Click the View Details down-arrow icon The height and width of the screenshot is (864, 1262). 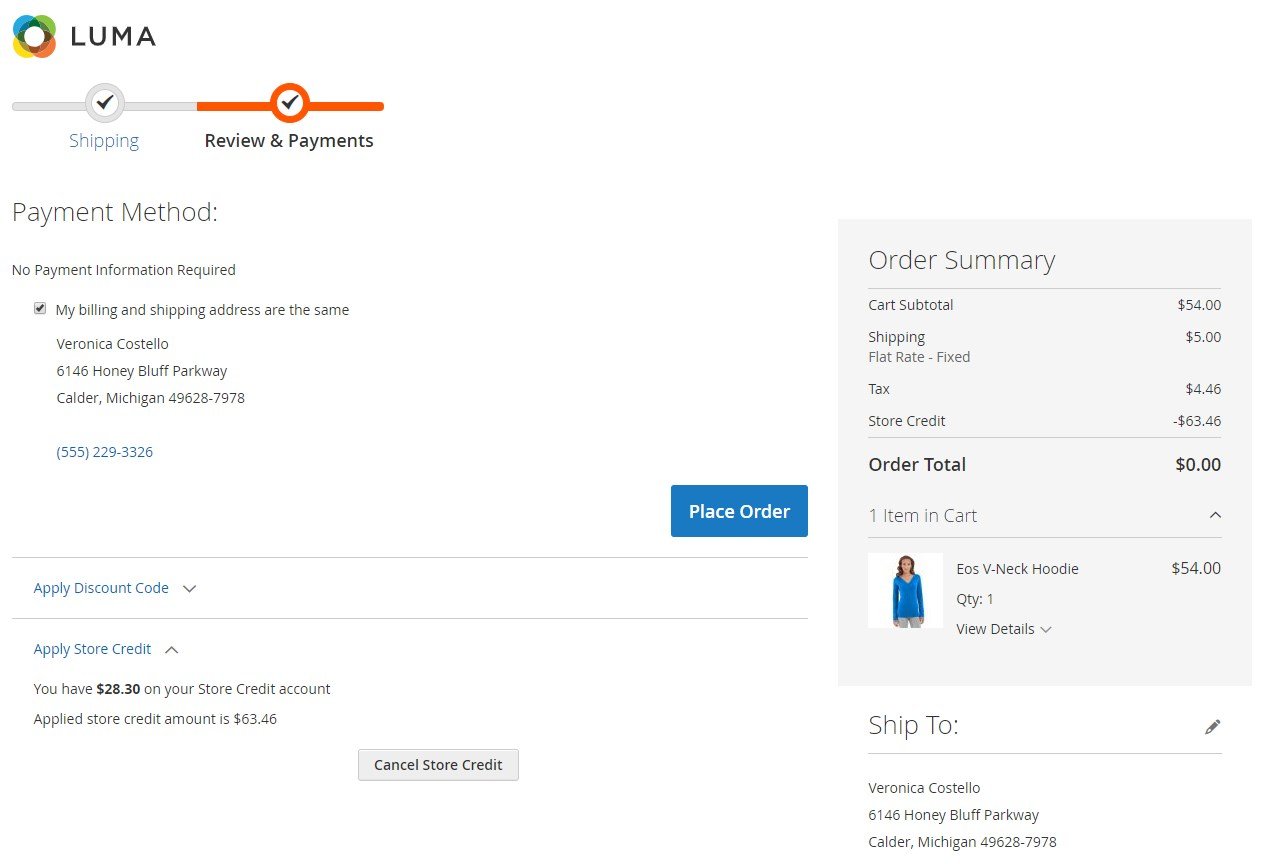coord(1046,630)
